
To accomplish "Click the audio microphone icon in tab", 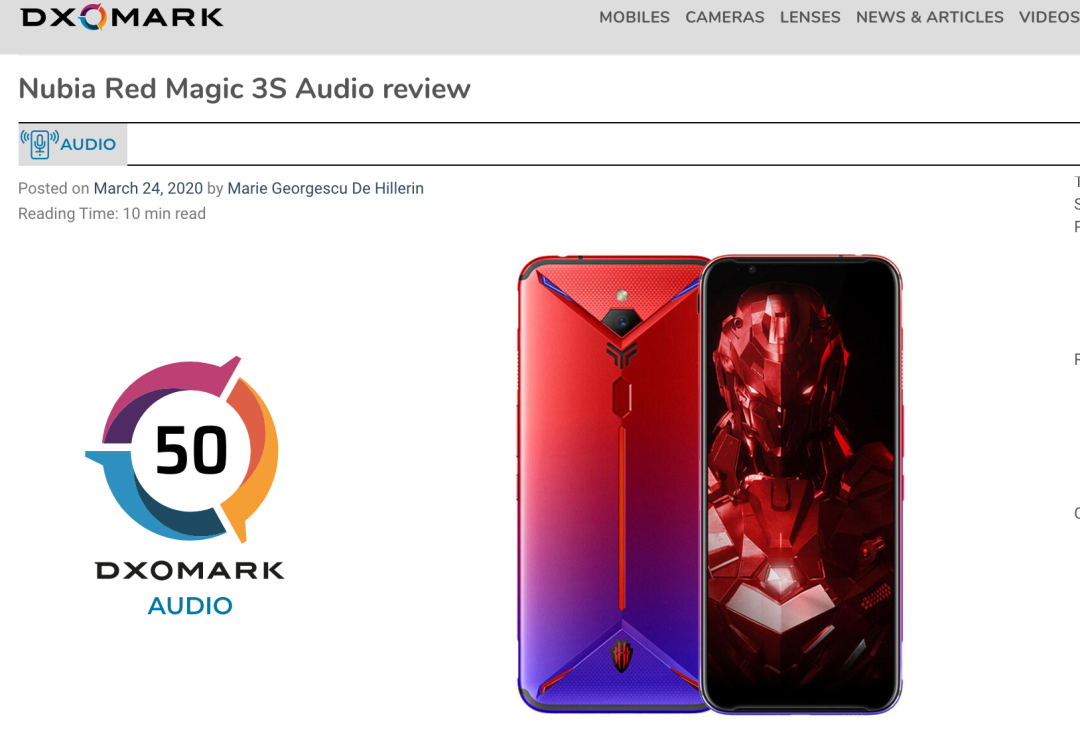I will 39,144.
